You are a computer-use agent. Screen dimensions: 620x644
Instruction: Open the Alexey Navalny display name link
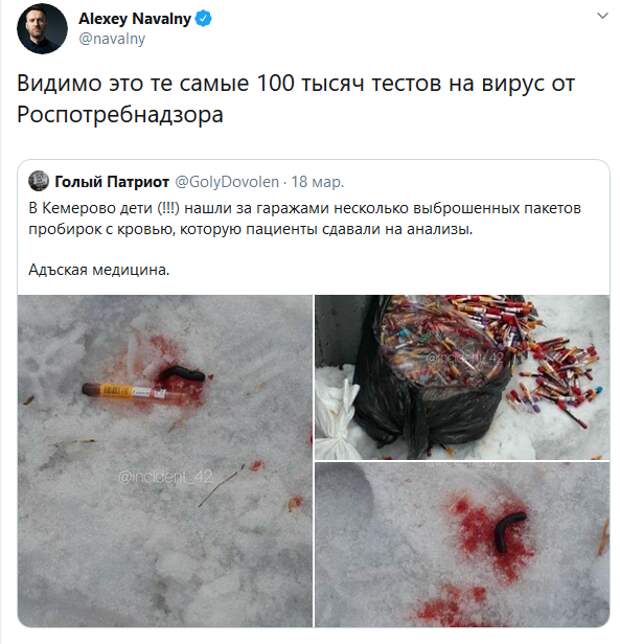point(135,18)
